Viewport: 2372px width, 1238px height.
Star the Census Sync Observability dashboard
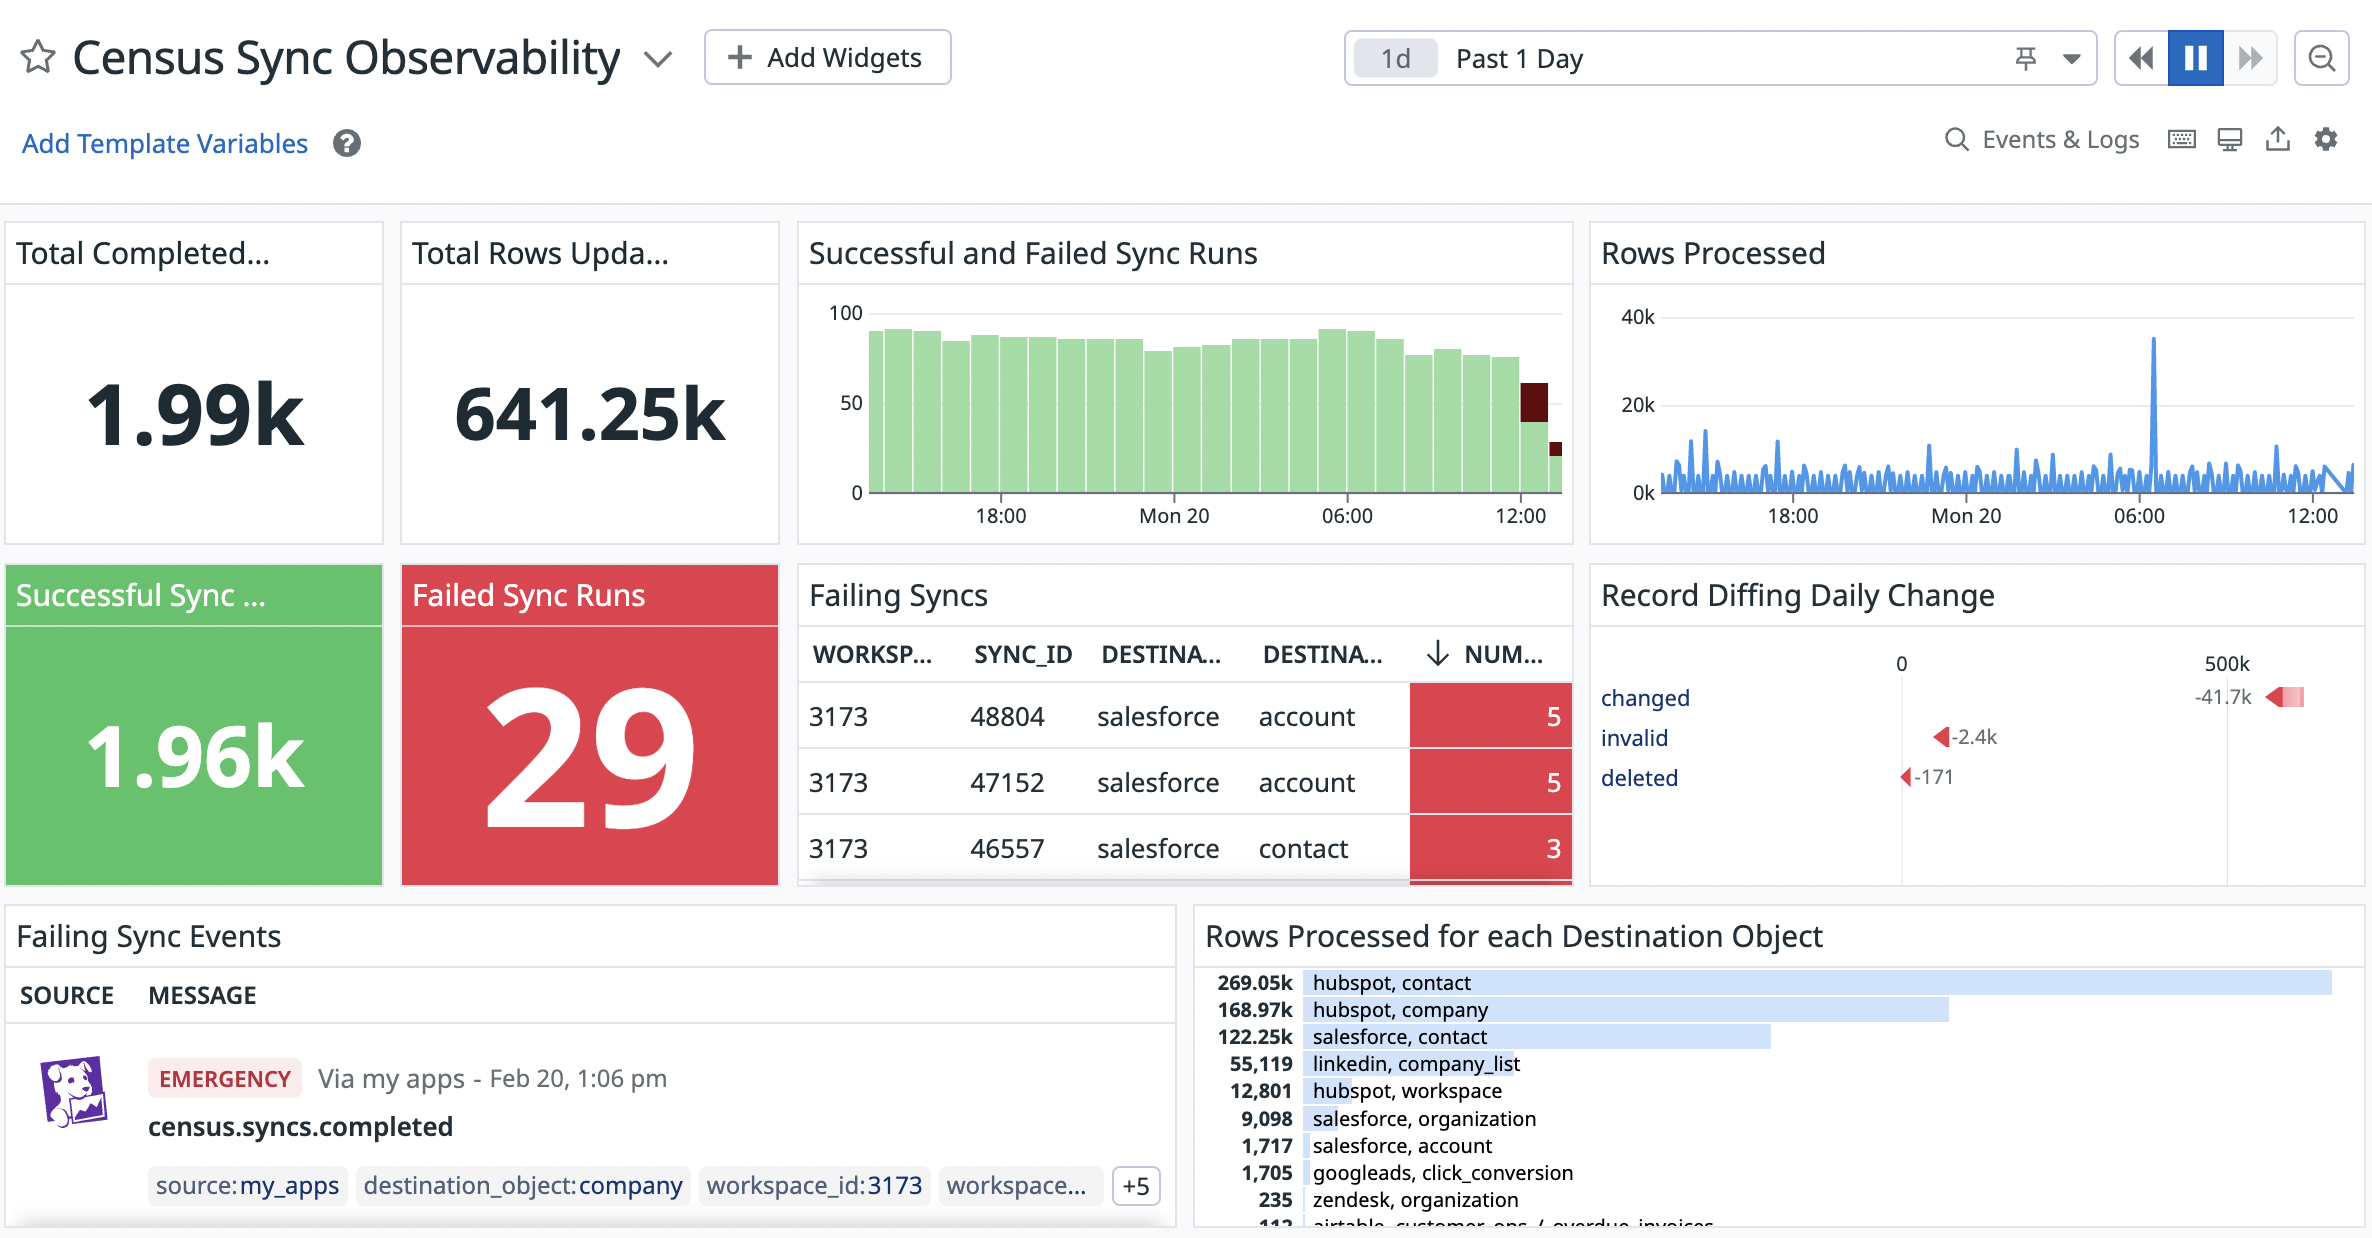[38, 57]
